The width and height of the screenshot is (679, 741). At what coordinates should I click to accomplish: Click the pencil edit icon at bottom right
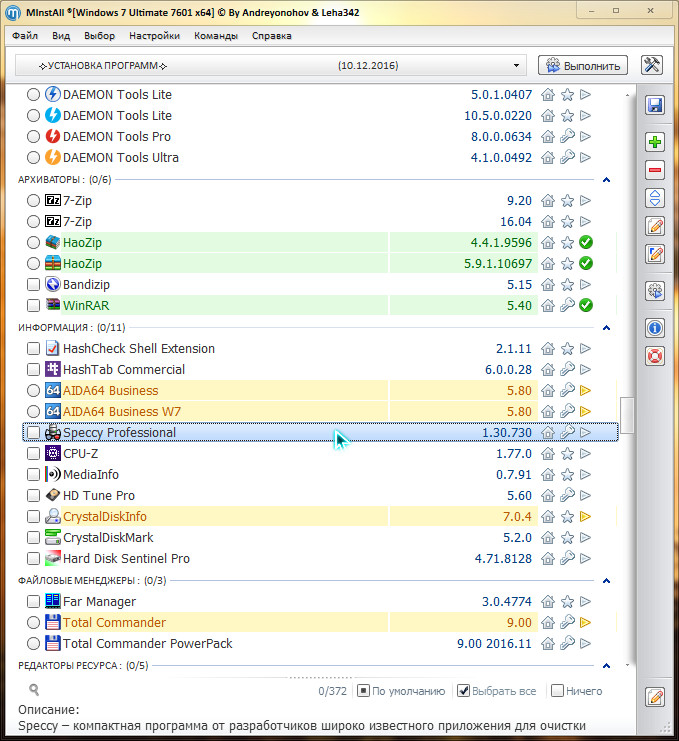(x=655, y=697)
